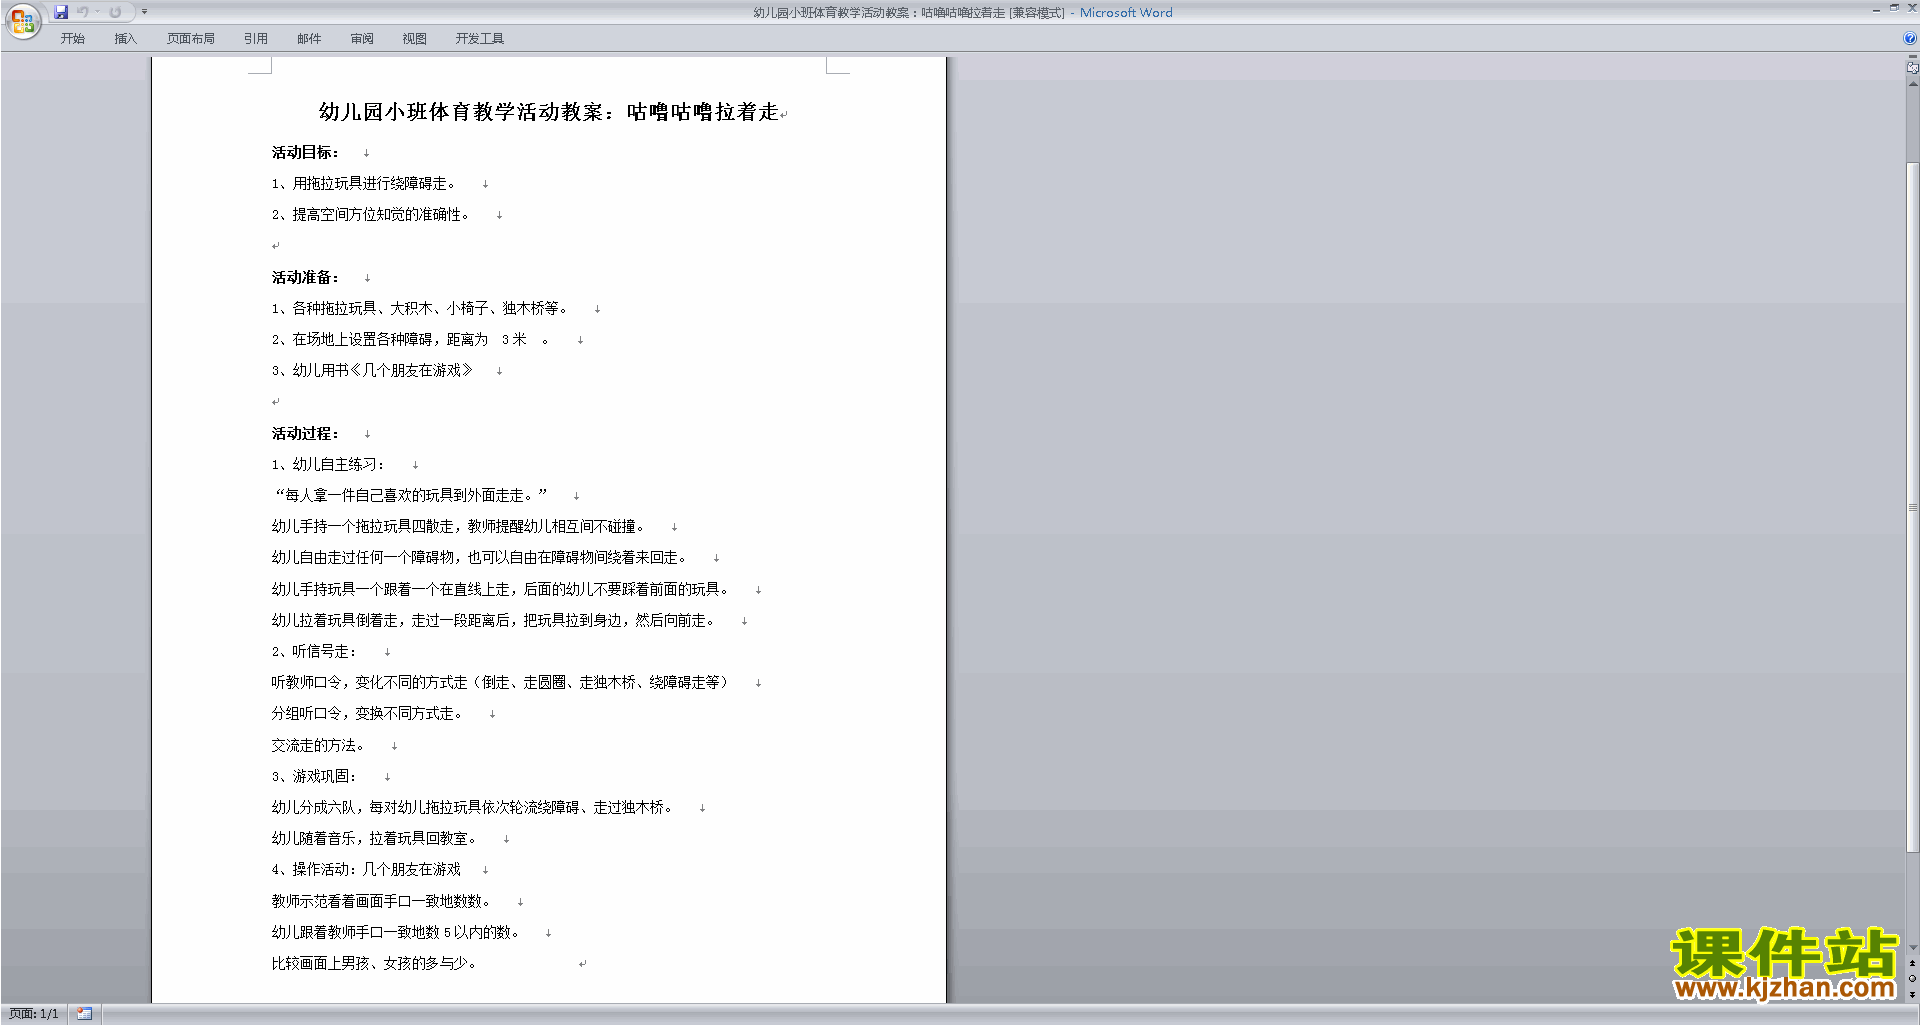Image resolution: width=1920 pixels, height=1025 pixels.
Task: Switch to the 引用 tab
Action: [x=256, y=39]
